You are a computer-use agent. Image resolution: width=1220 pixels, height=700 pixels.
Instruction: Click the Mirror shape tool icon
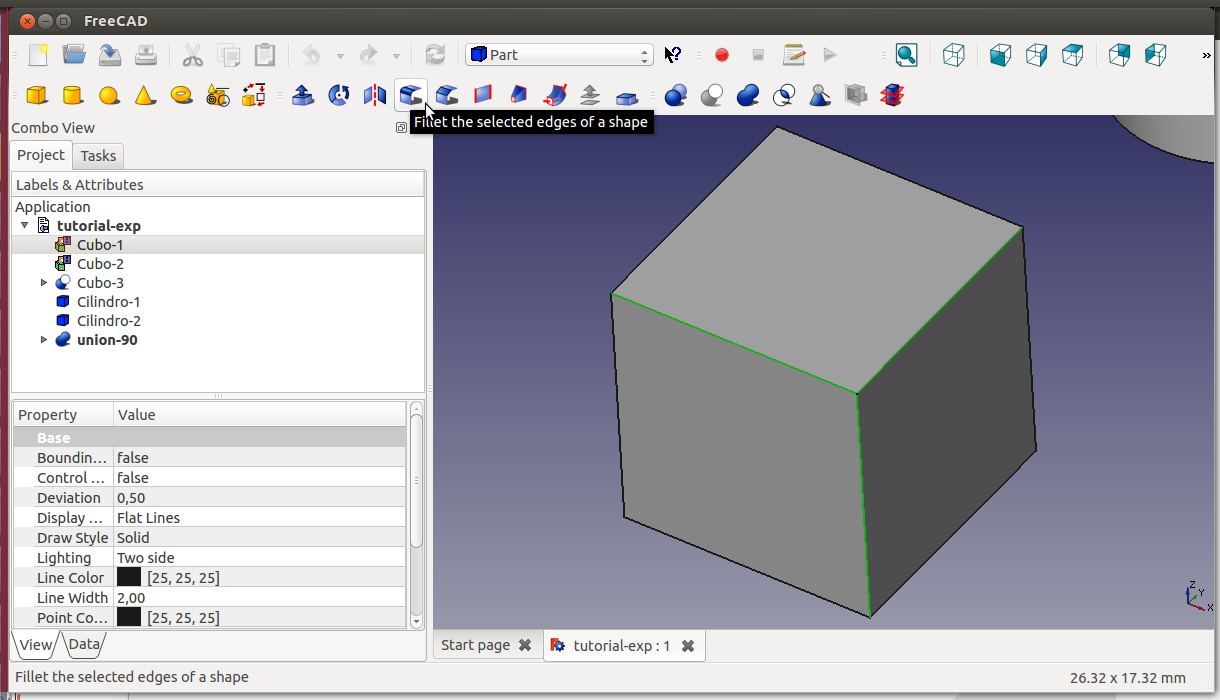pos(375,95)
